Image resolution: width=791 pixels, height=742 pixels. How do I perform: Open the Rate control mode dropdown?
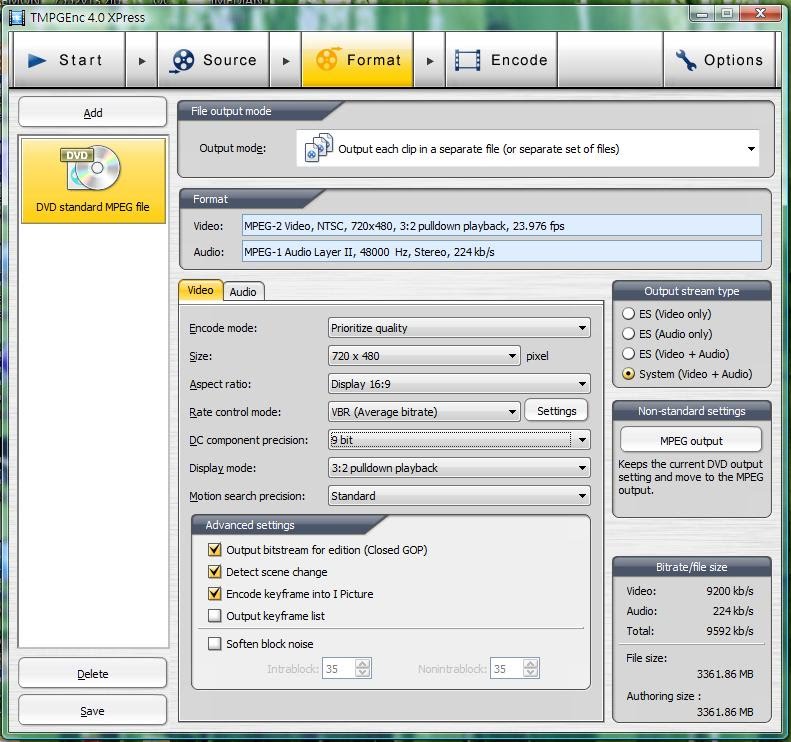424,412
